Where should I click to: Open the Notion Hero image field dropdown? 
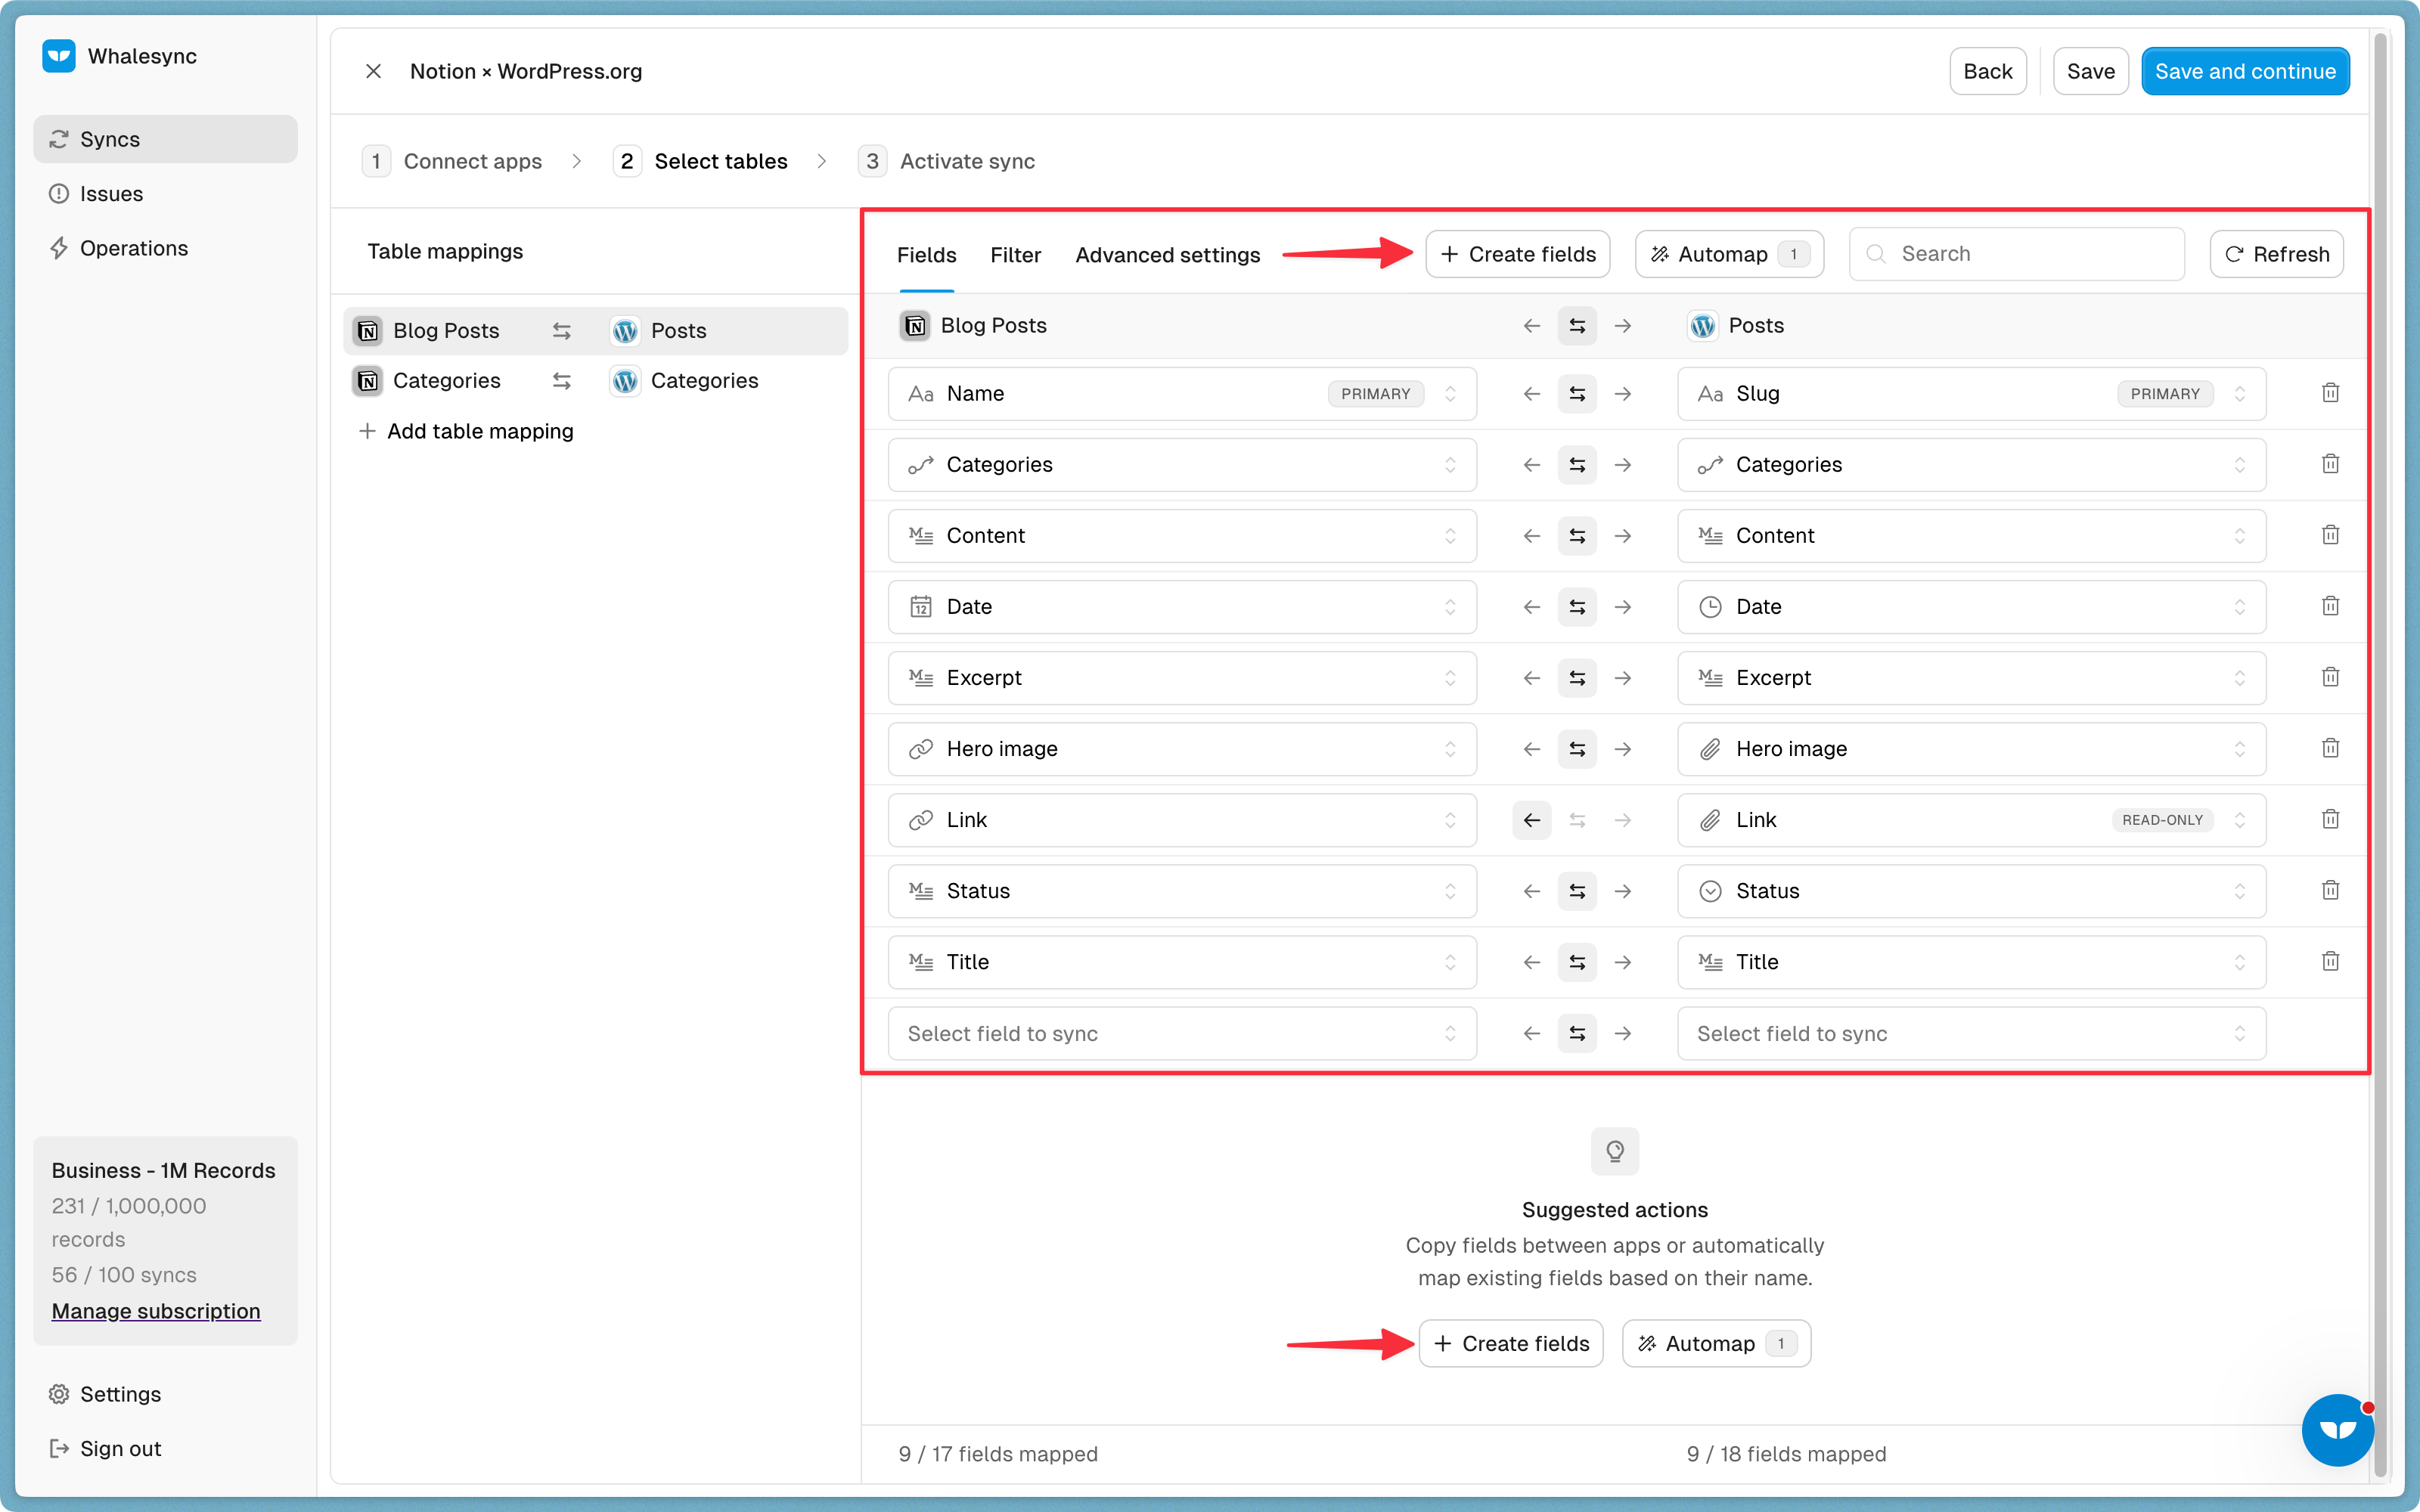pos(1182,749)
